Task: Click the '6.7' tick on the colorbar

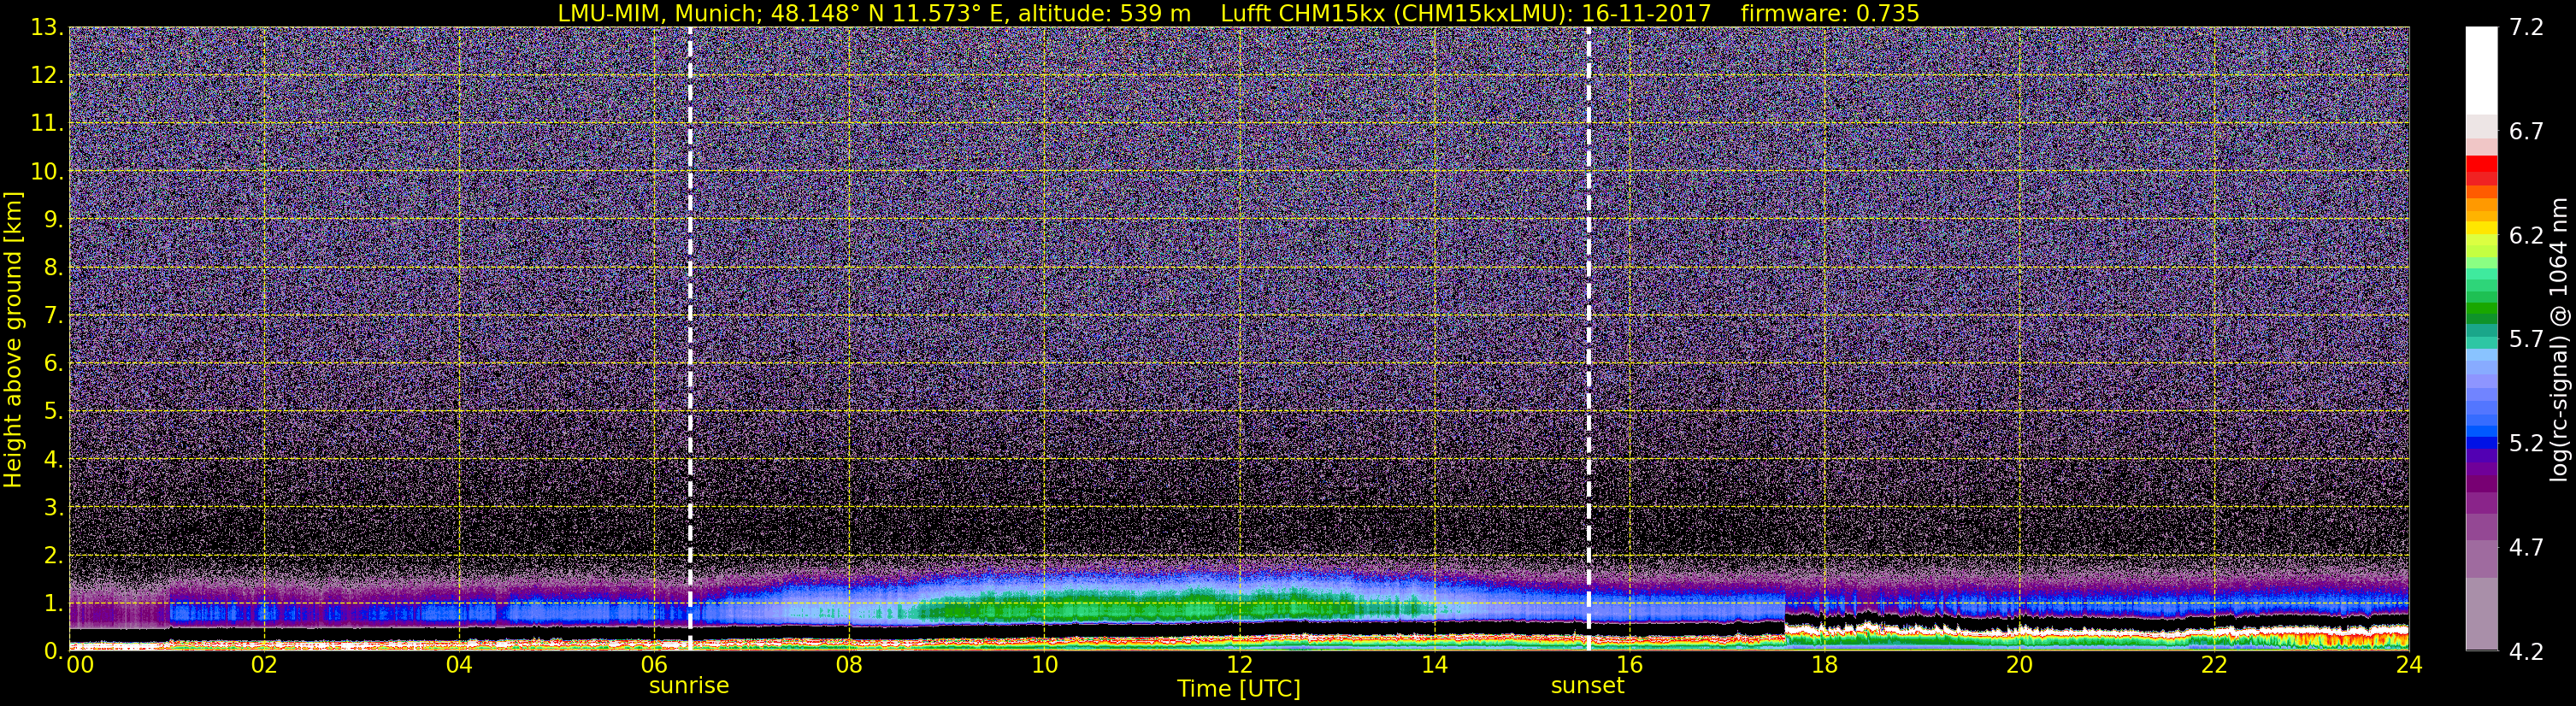Action: (x=2526, y=131)
